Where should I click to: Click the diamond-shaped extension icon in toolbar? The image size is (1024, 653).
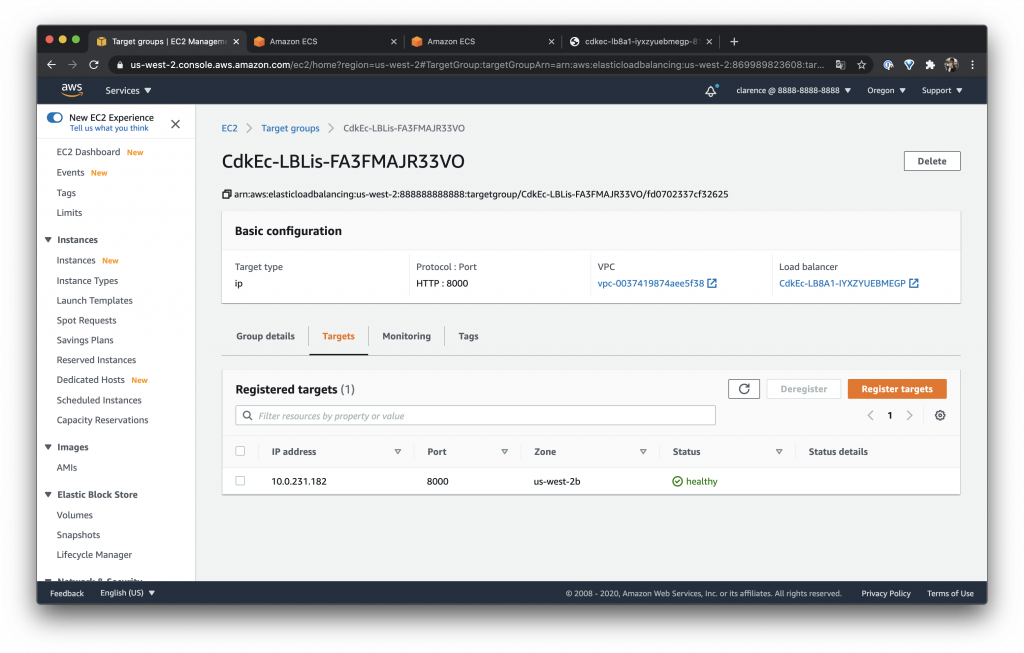tap(909, 65)
